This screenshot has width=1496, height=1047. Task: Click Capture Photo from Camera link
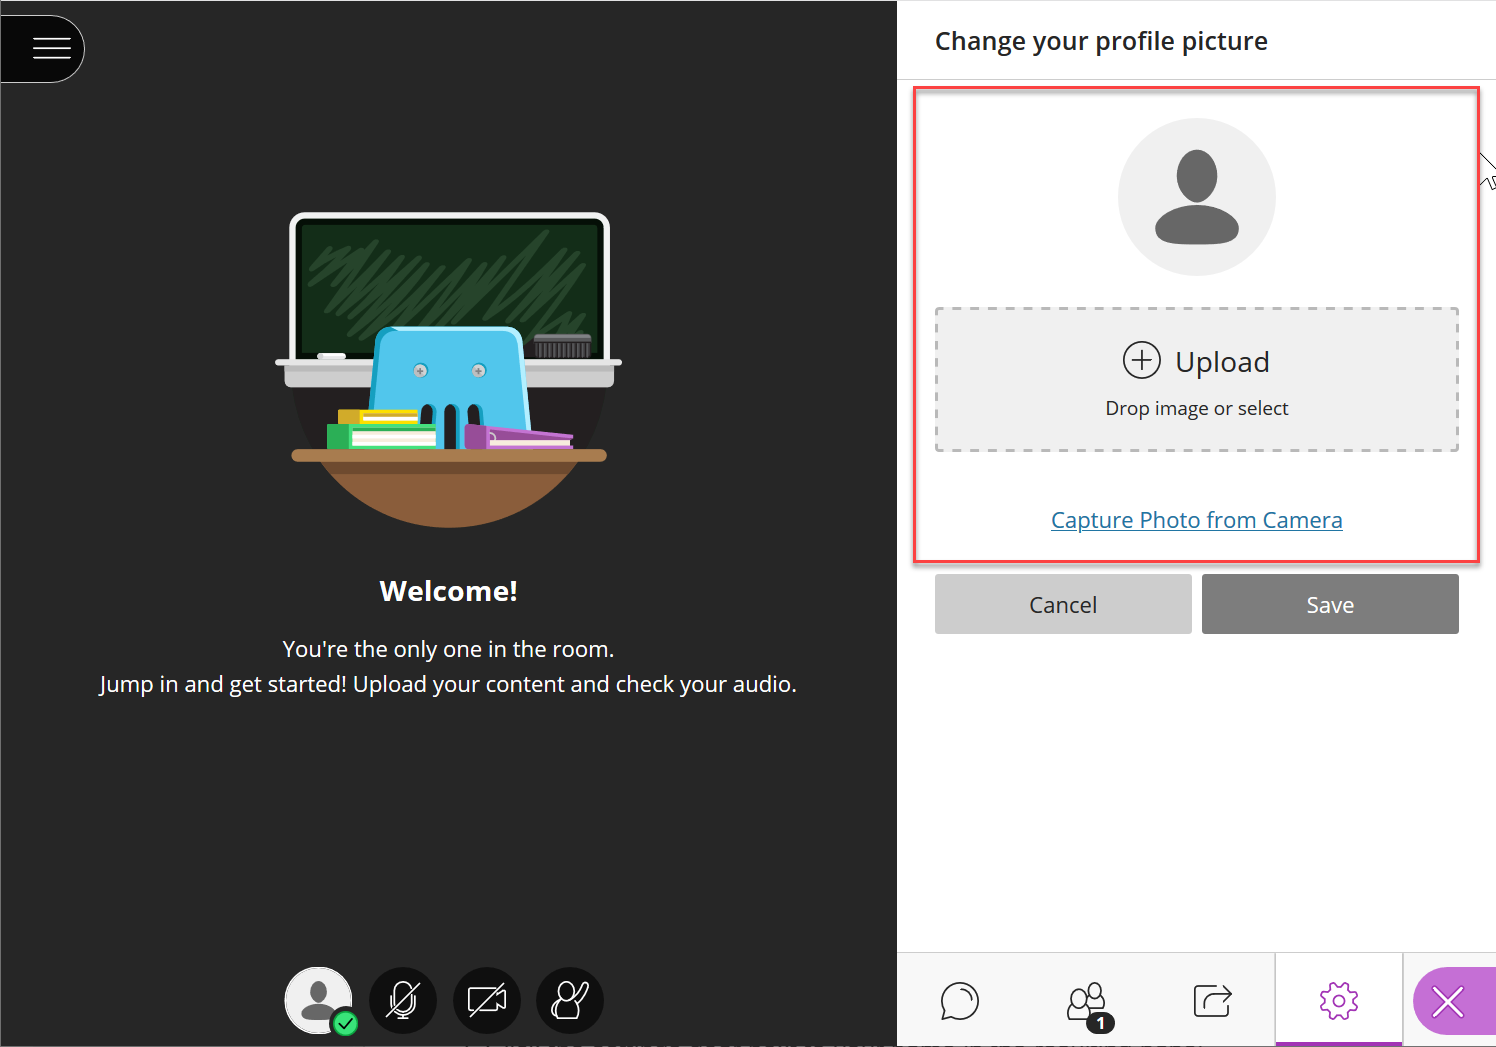coord(1197,520)
